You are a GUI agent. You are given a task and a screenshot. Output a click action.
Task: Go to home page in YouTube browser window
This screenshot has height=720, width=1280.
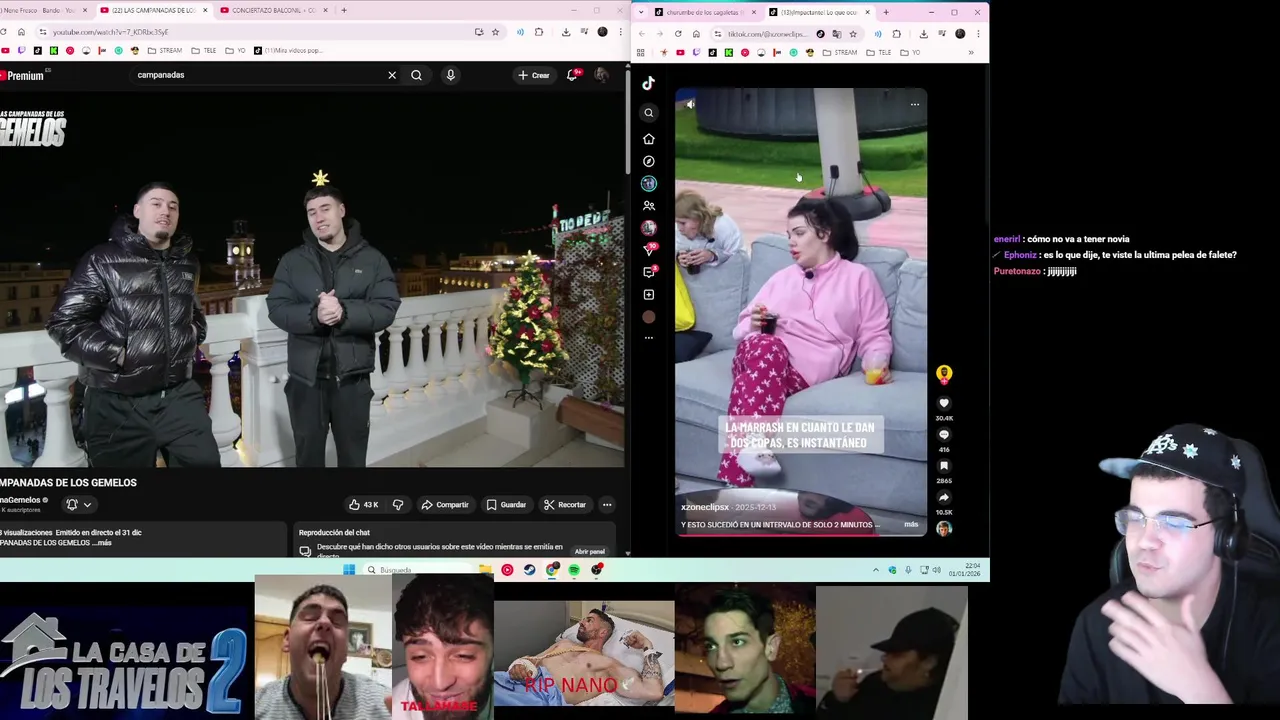tap(21, 32)
